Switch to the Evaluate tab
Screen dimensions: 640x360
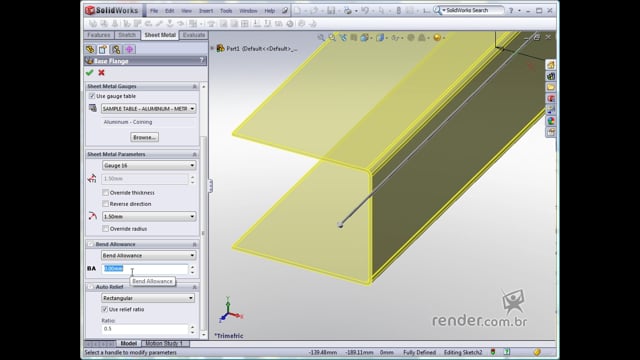click(194, 35)
